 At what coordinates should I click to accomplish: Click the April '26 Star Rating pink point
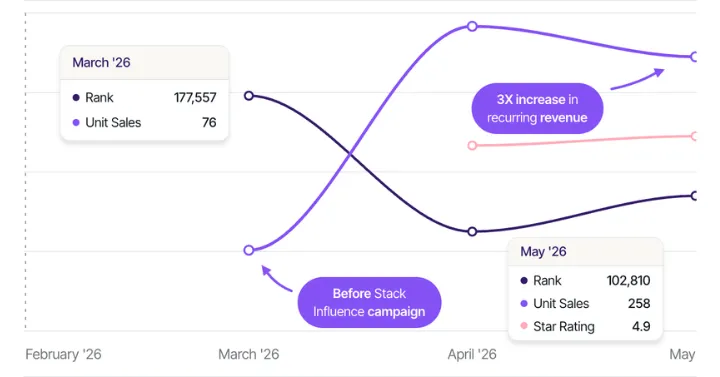472,146
